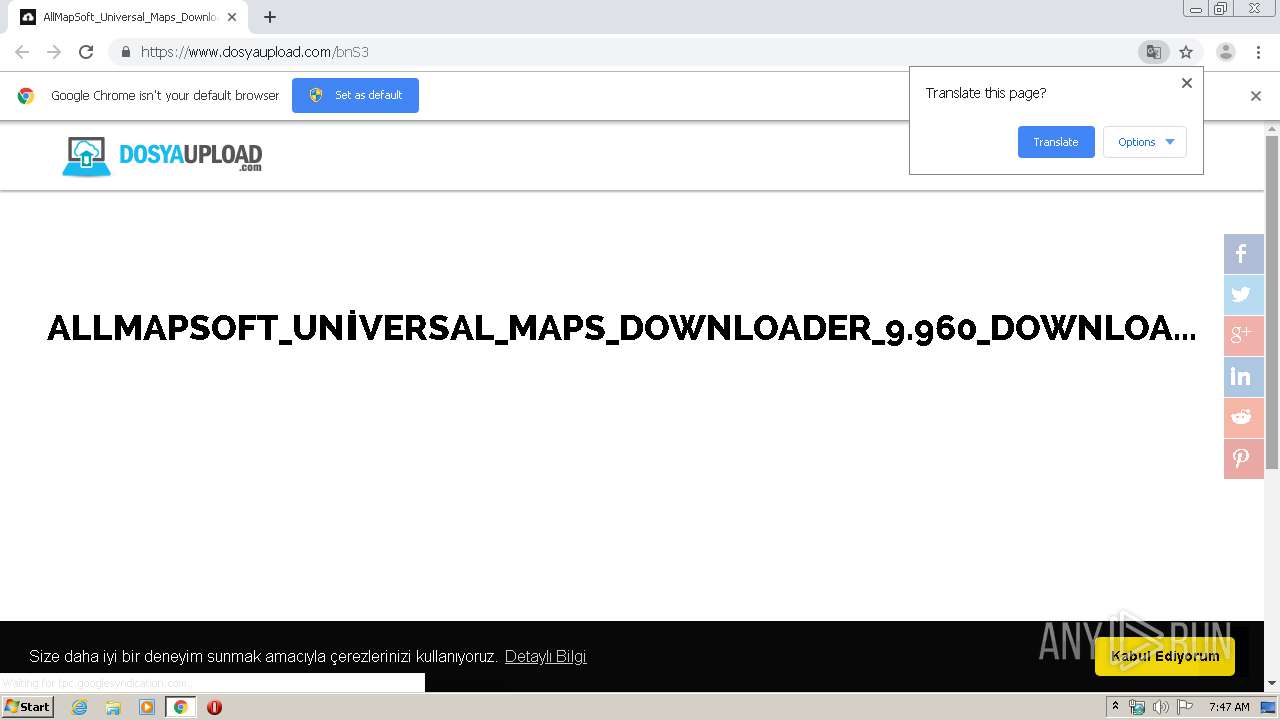Image resolution: width=1280 pixels, height=720 pixels.
Task: Switch to Chrome taskbar button
Action: pos(180,707)
